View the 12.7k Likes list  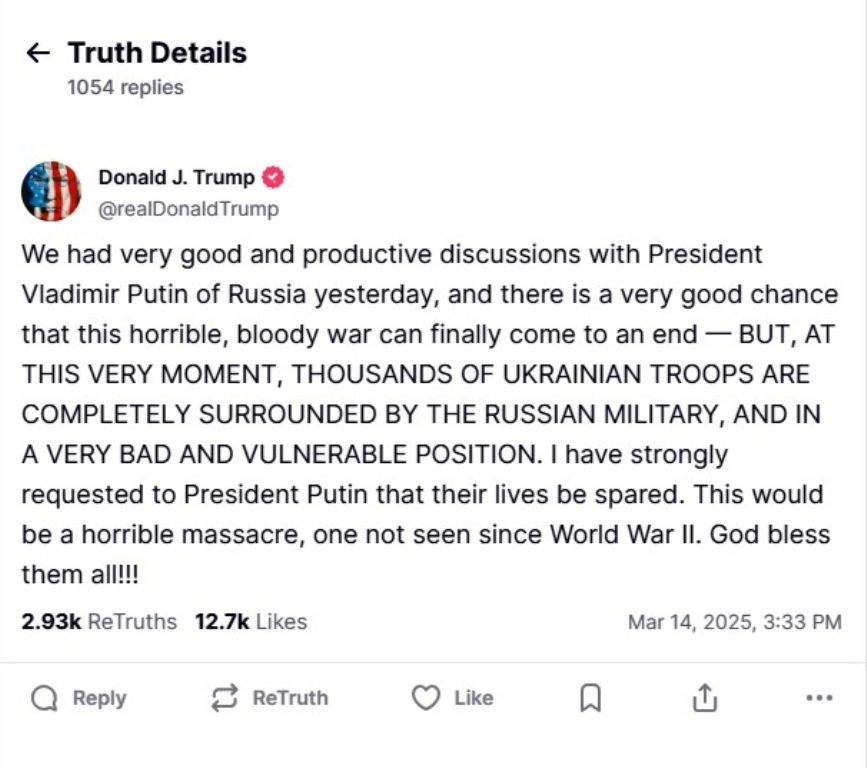pos(251,622)
